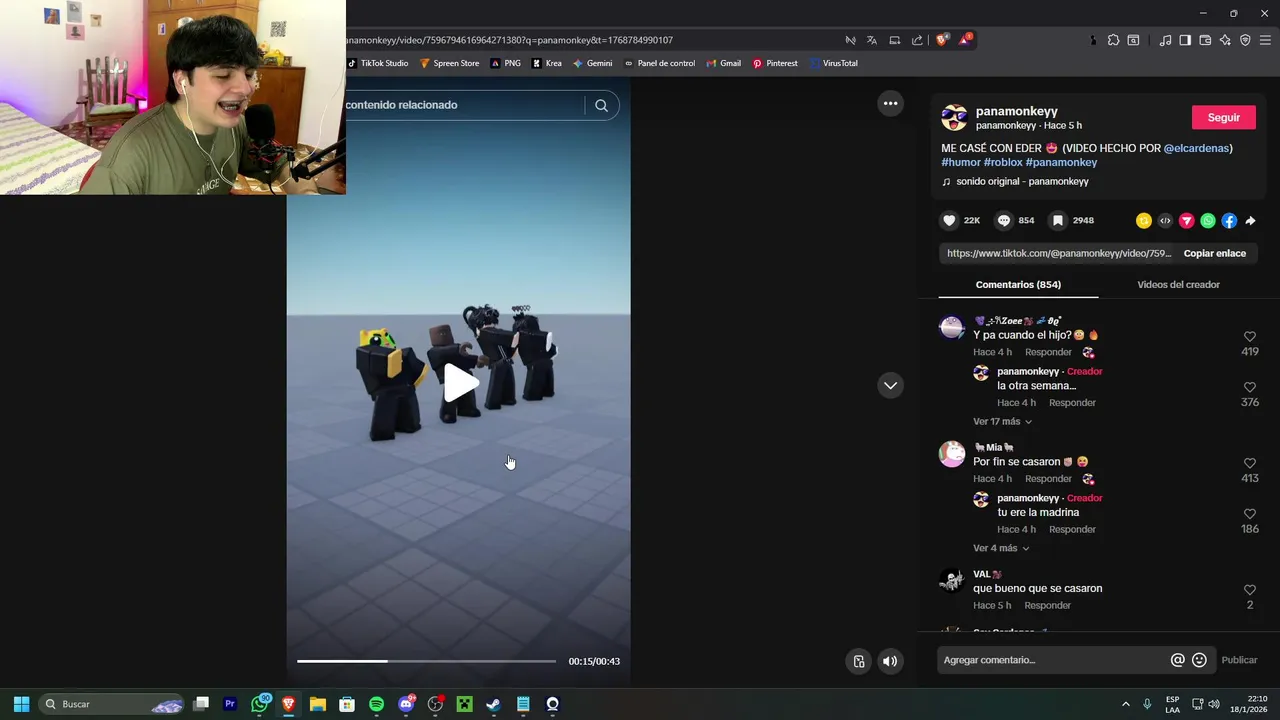Go to next video with down chevron
This screenshot has width=1280, height=720.
(890, 385)
